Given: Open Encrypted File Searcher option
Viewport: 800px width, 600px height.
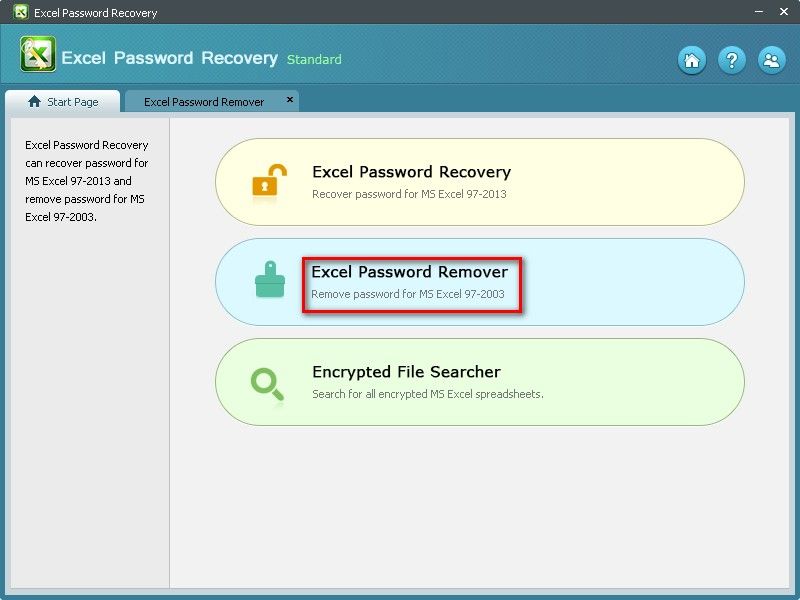Looking at the screenshot, I should tap(480, 382).
